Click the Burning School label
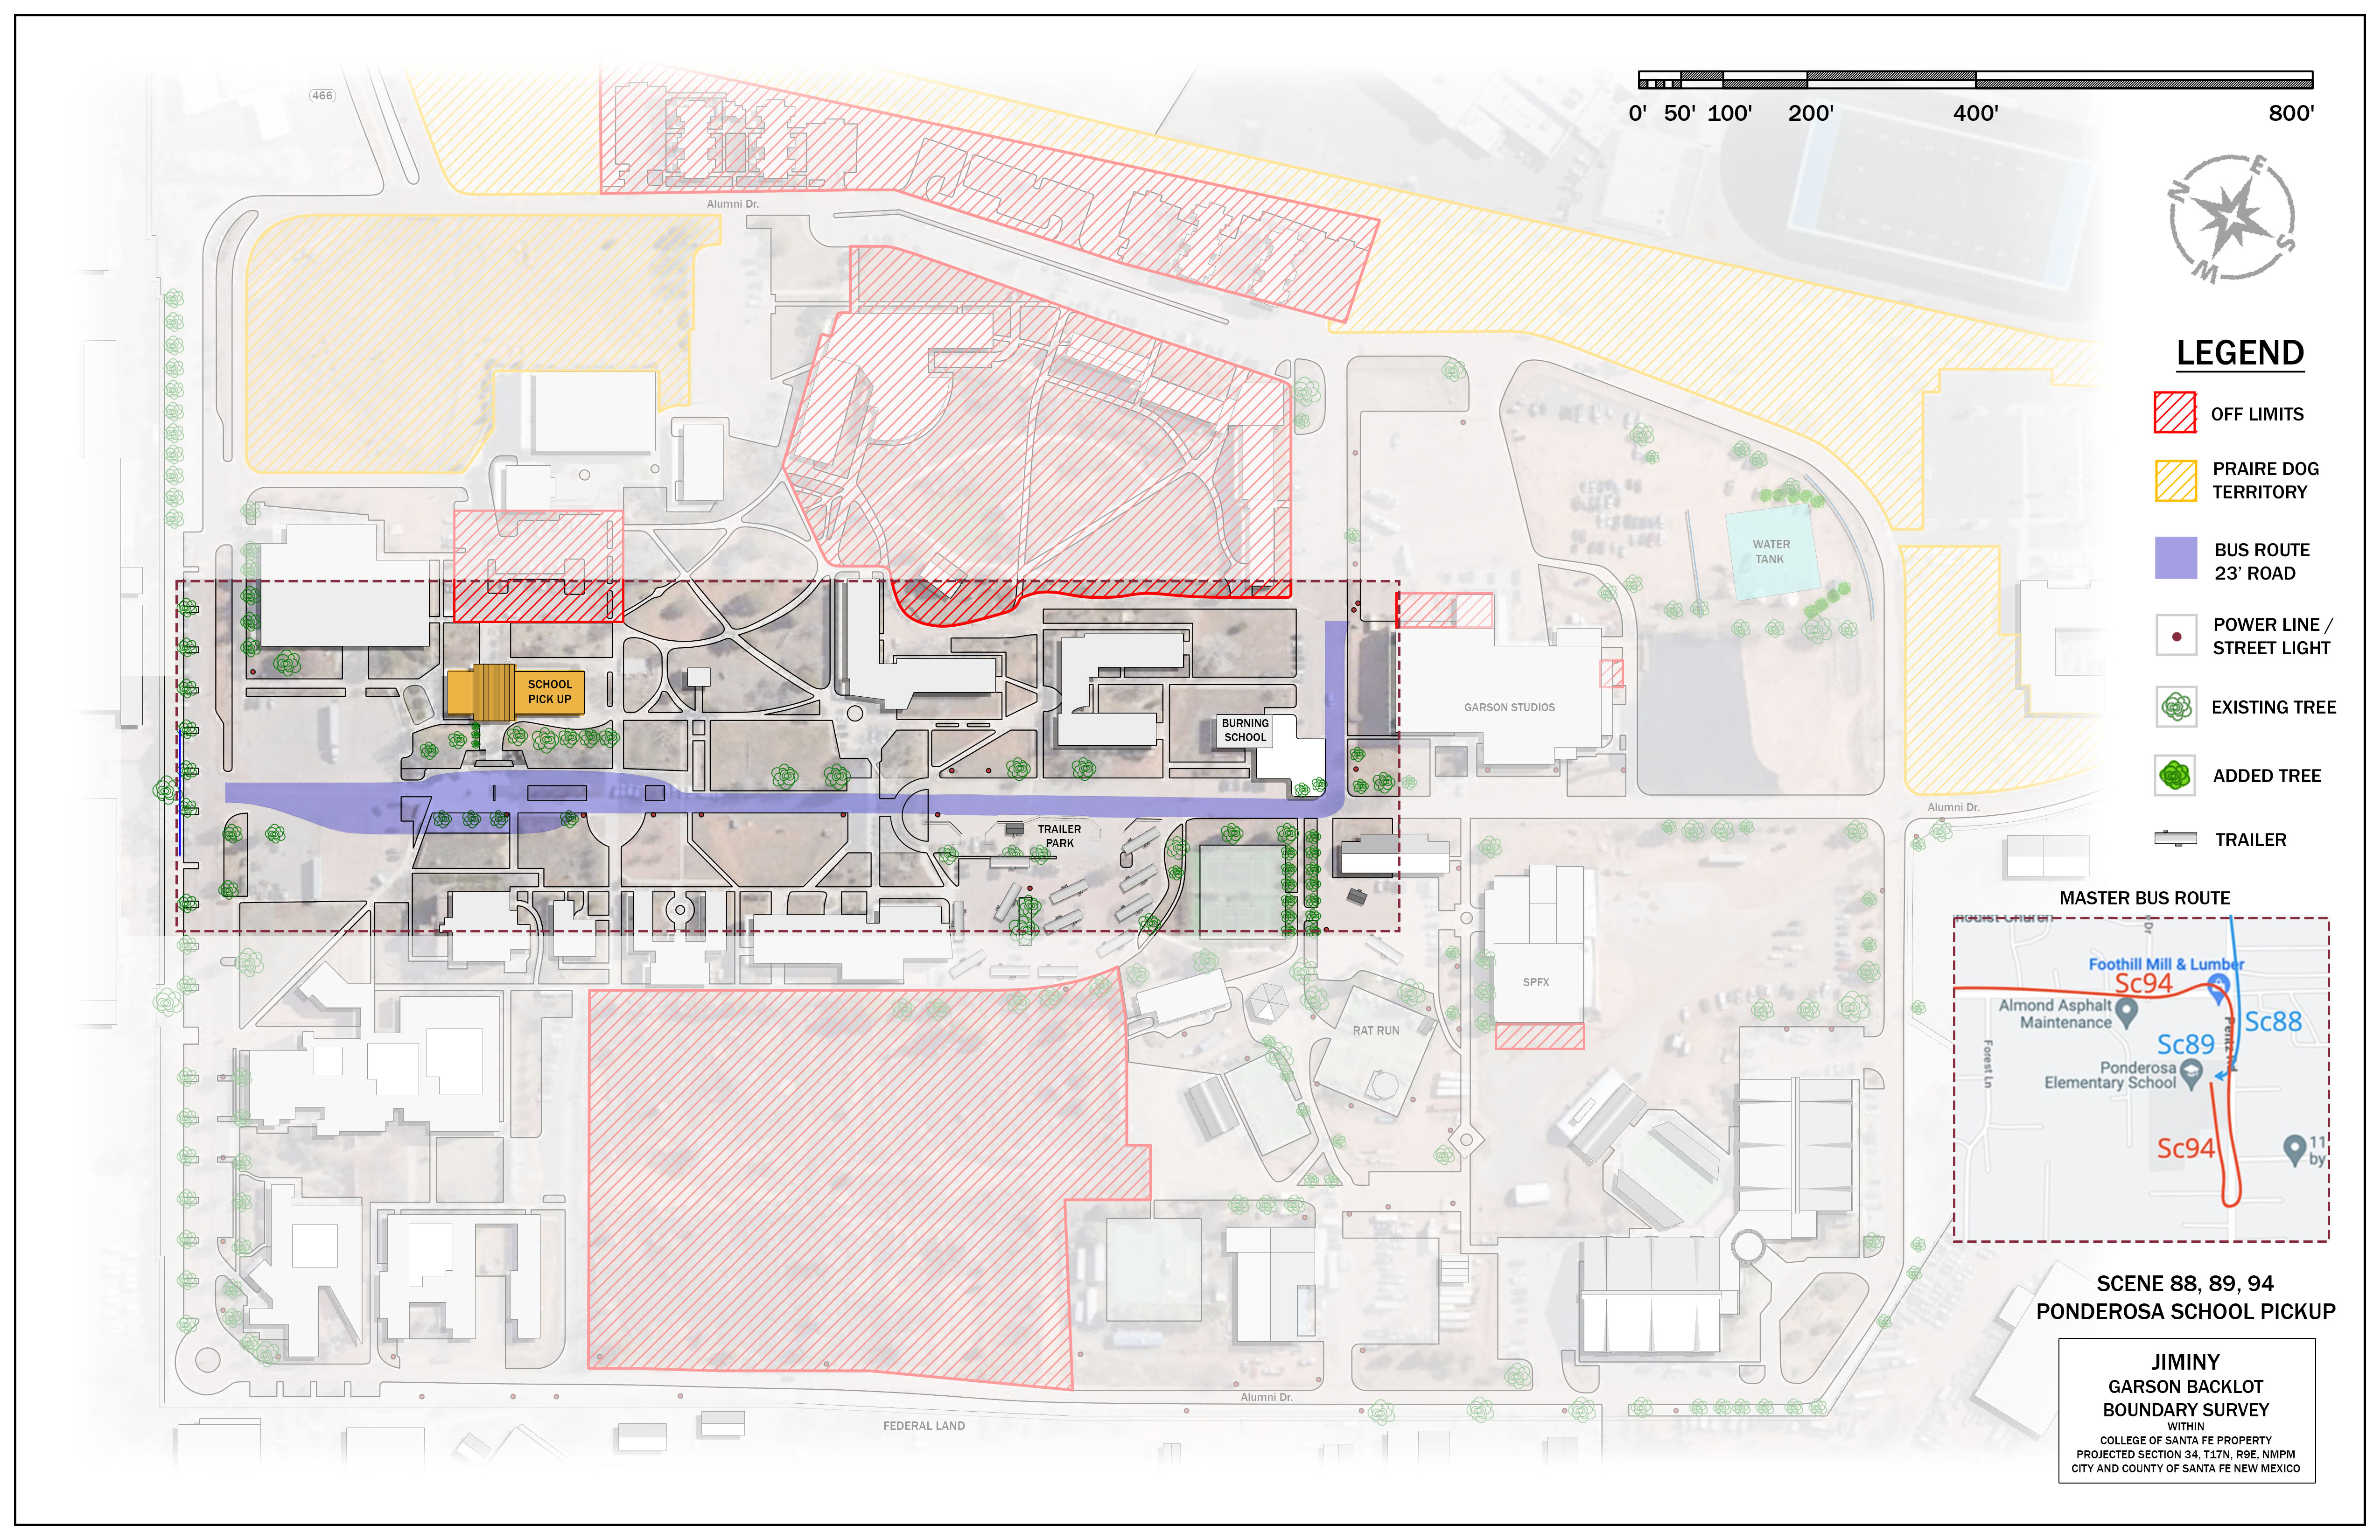The height and width of the screenshot is (1540, 2380). coord(1244,730)
